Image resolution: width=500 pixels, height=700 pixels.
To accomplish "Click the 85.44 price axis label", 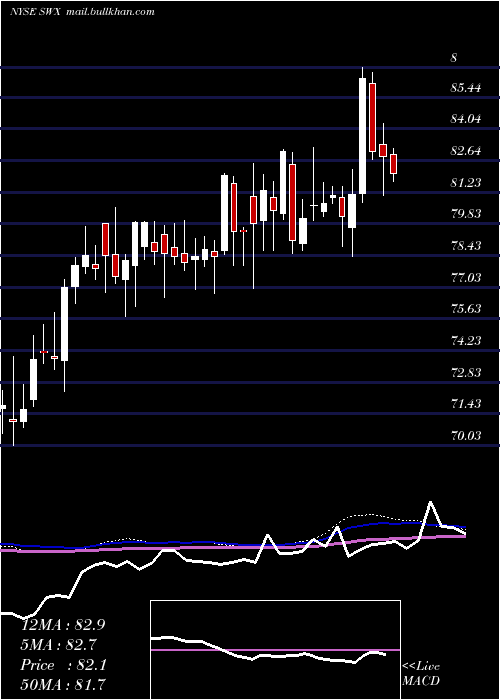I will click(x=466, y=88).
